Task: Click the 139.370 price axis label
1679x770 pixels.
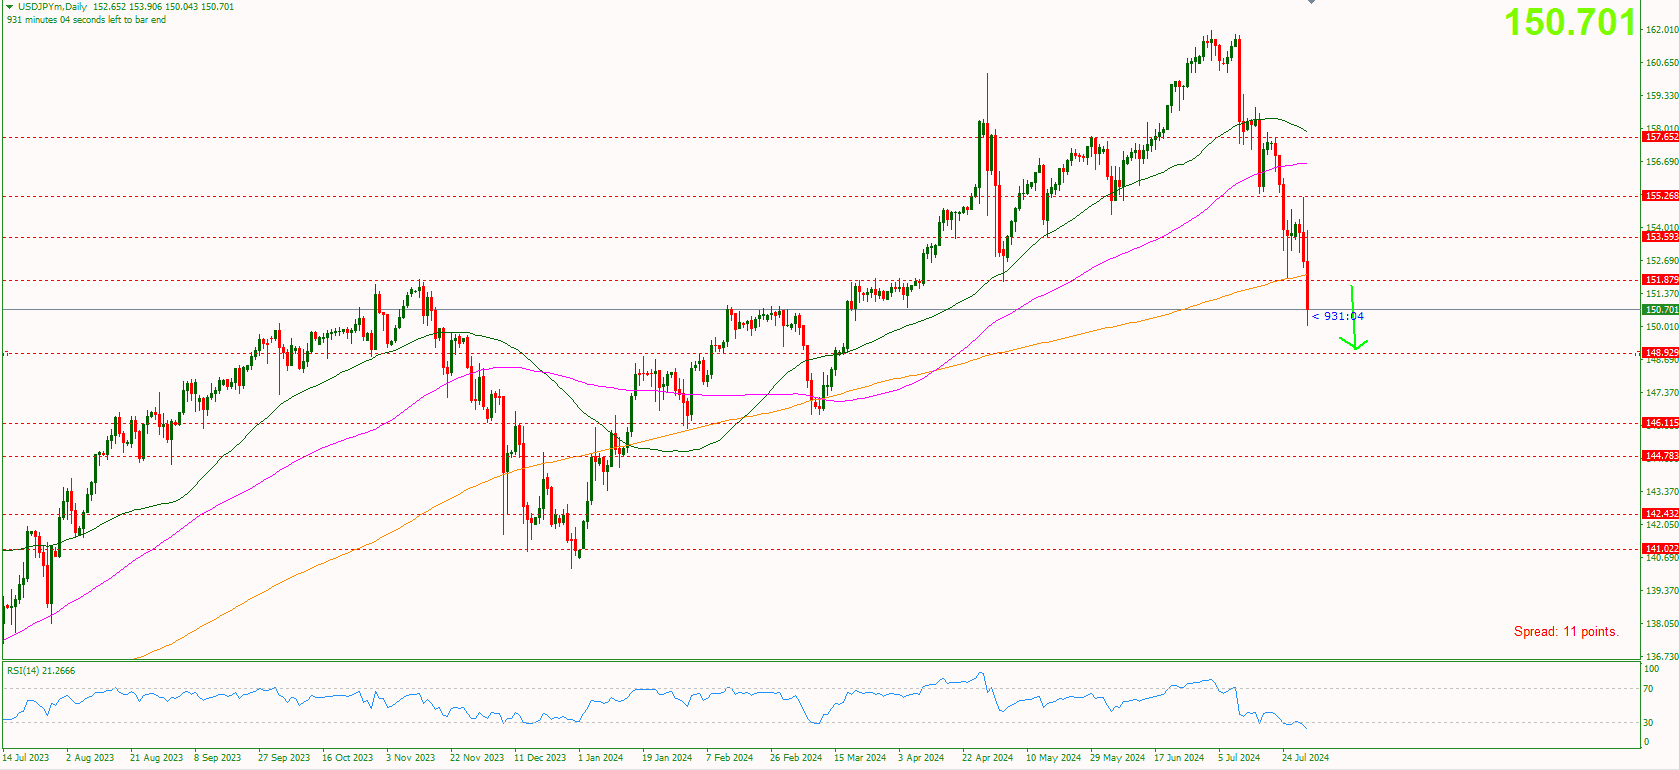Action: pos(1662,591)
